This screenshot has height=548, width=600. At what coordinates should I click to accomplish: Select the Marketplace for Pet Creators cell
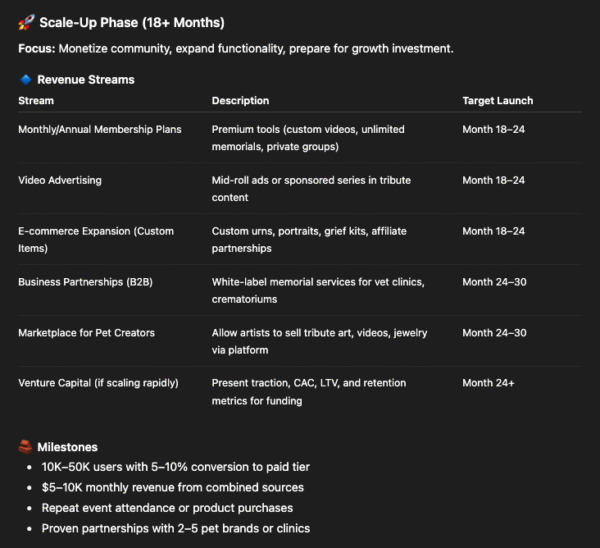[86, 332]
